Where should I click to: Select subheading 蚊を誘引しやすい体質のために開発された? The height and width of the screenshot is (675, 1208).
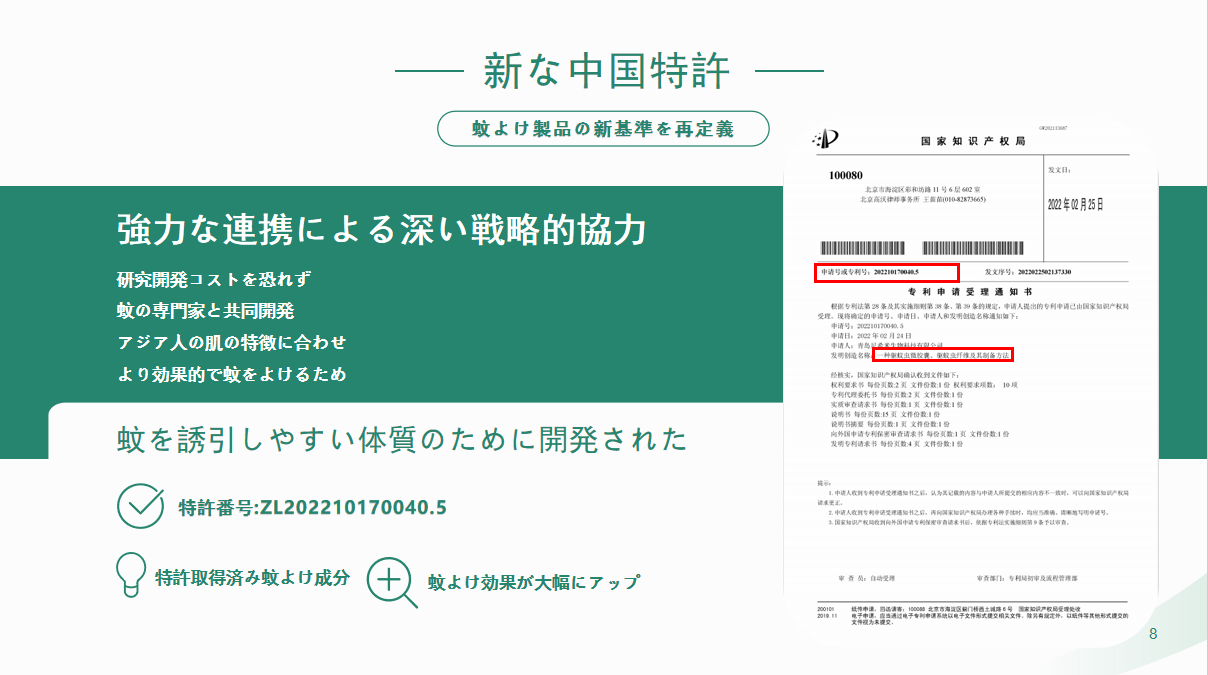click(x=402, y=438)
